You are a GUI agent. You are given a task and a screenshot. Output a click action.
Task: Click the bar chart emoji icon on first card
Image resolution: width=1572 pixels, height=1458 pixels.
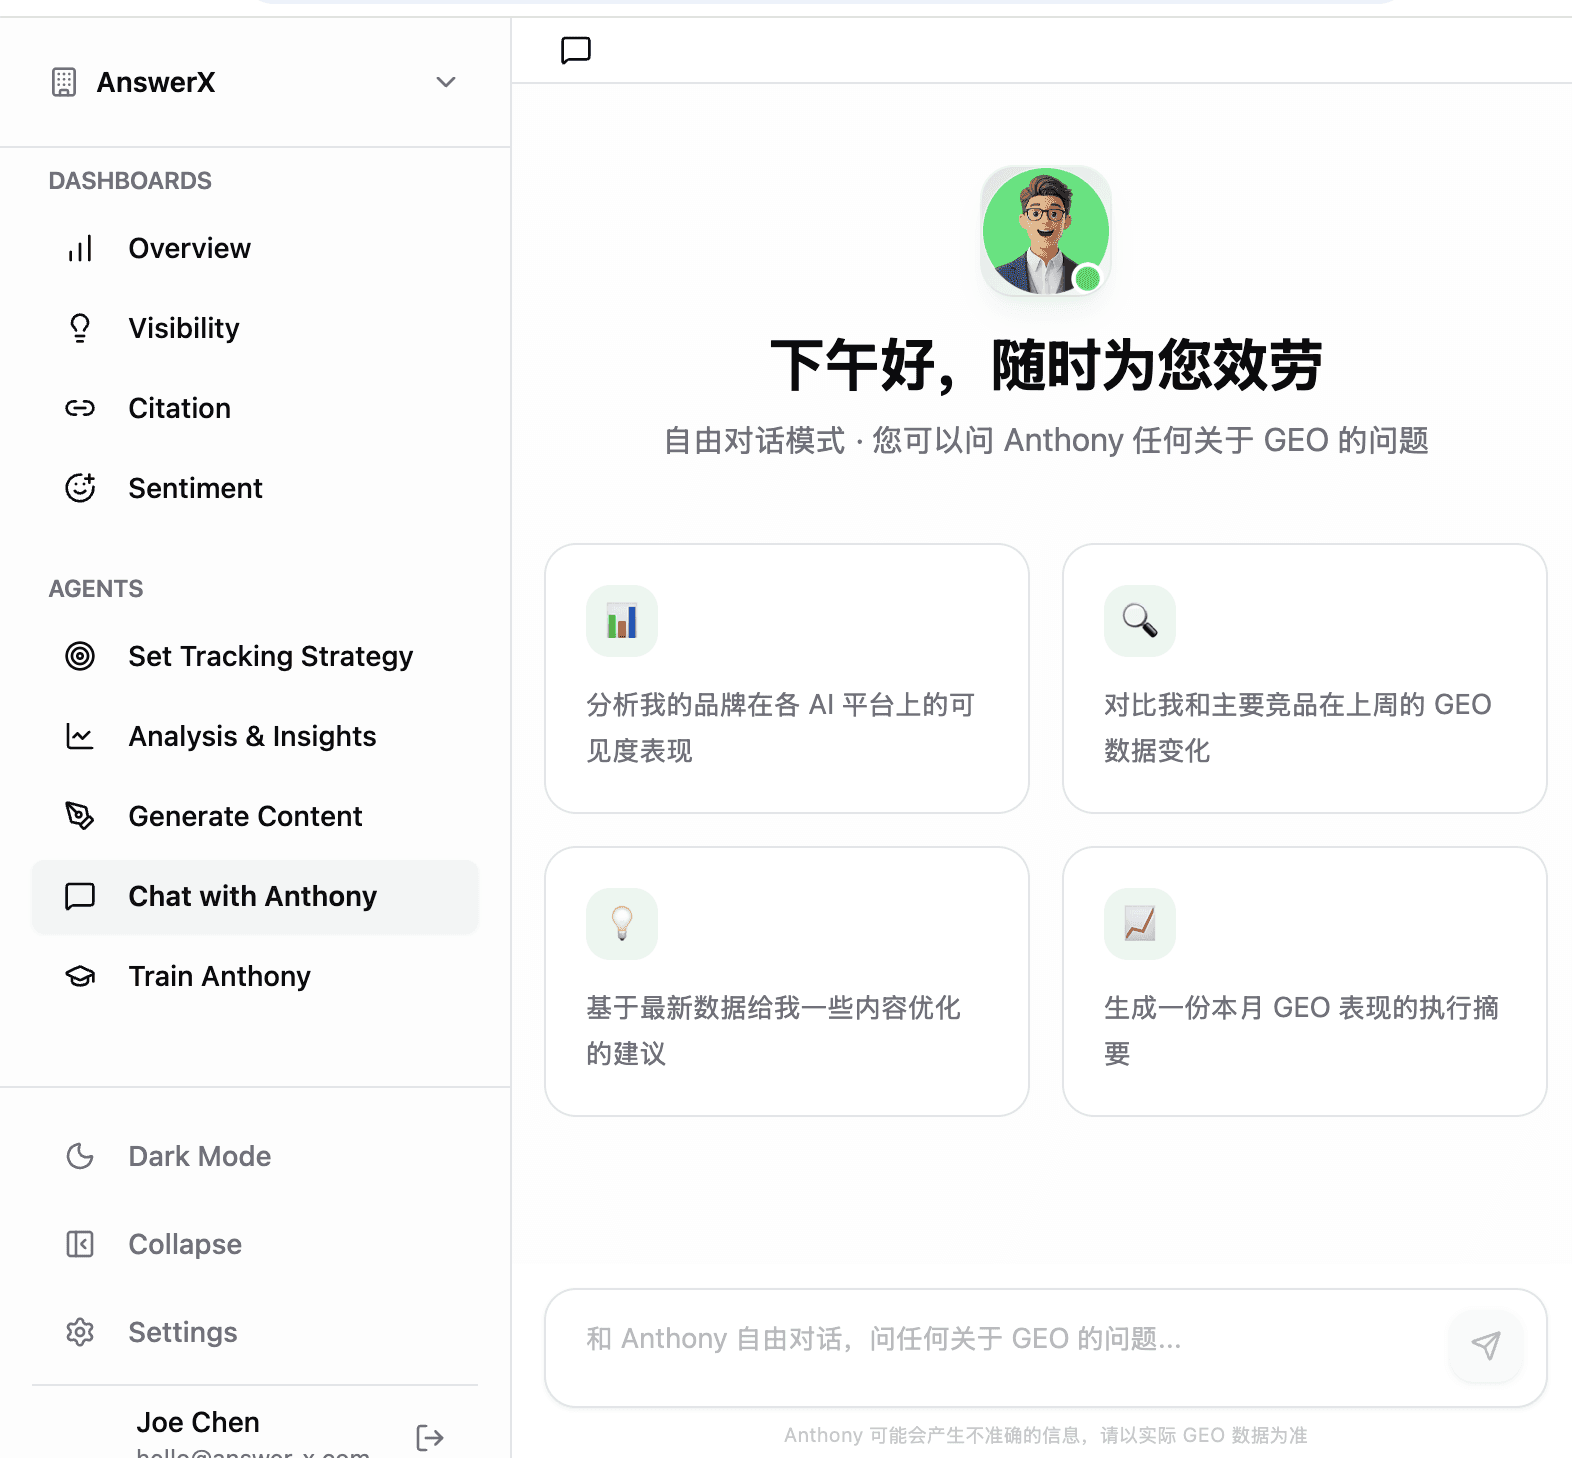click(x=622, y=621)
